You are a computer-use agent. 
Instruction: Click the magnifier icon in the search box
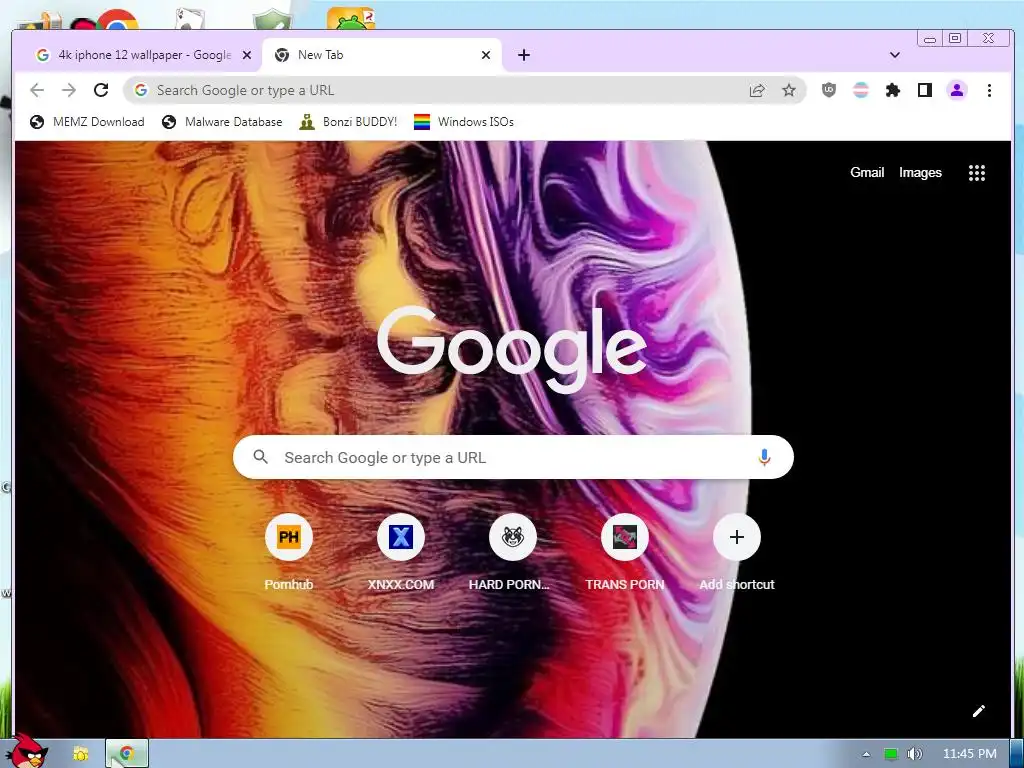click(x=261, y=457)
